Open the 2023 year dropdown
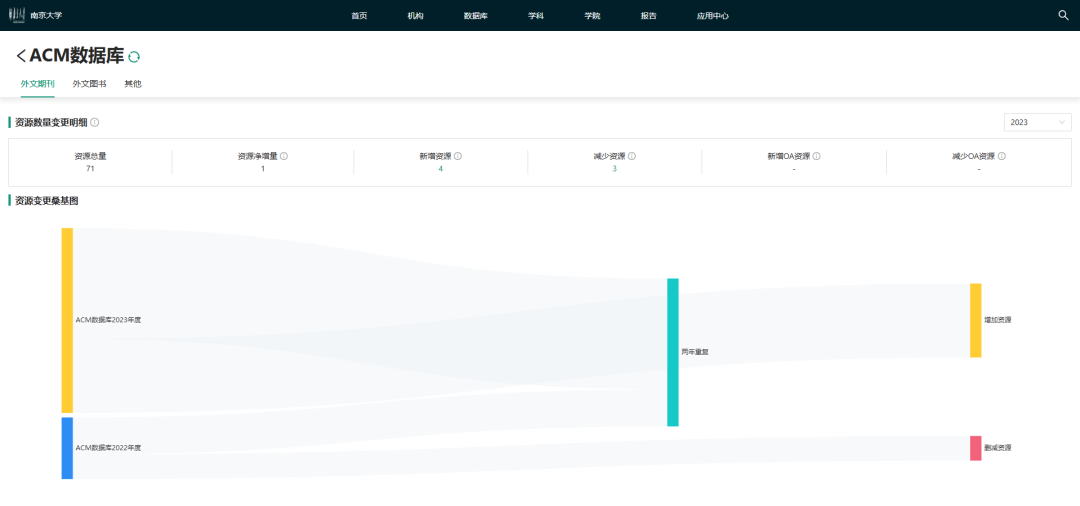The width and height of the screenshot is (1080, 506). tap(1038, 122)
